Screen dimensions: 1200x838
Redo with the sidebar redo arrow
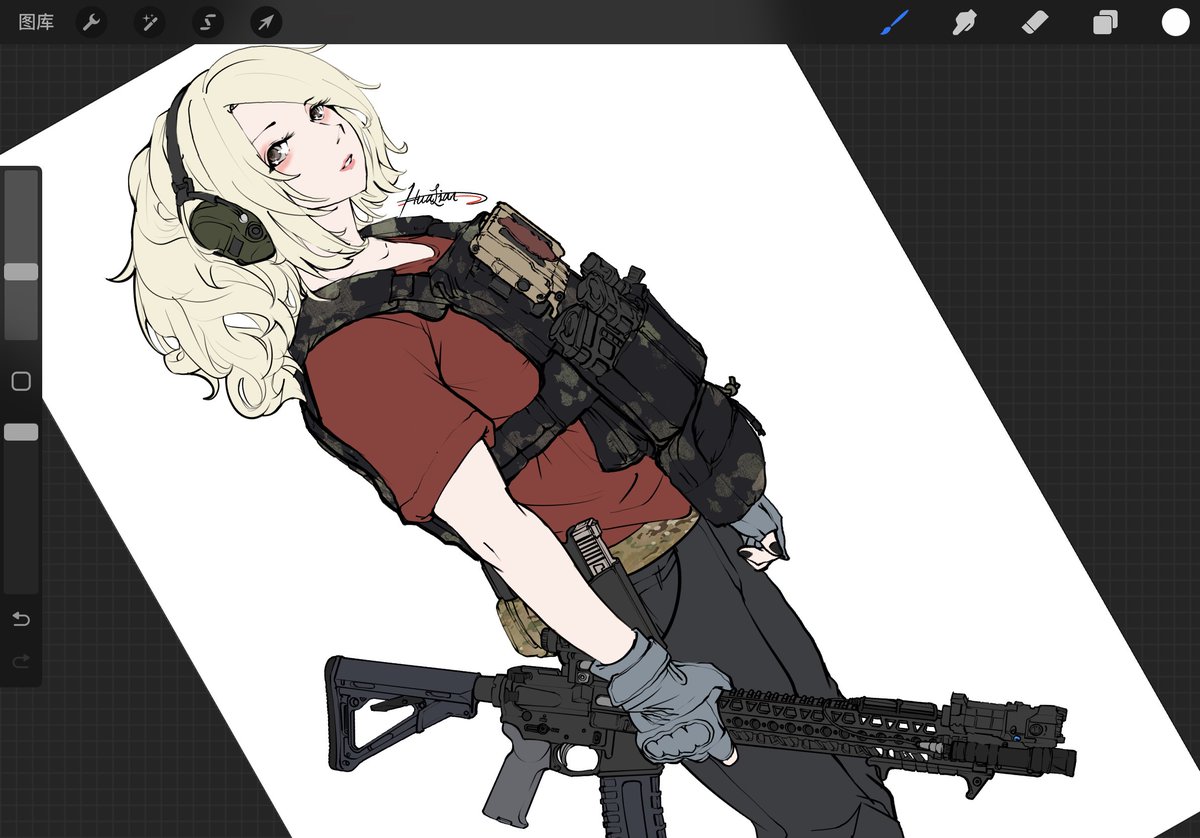point(21,661)
